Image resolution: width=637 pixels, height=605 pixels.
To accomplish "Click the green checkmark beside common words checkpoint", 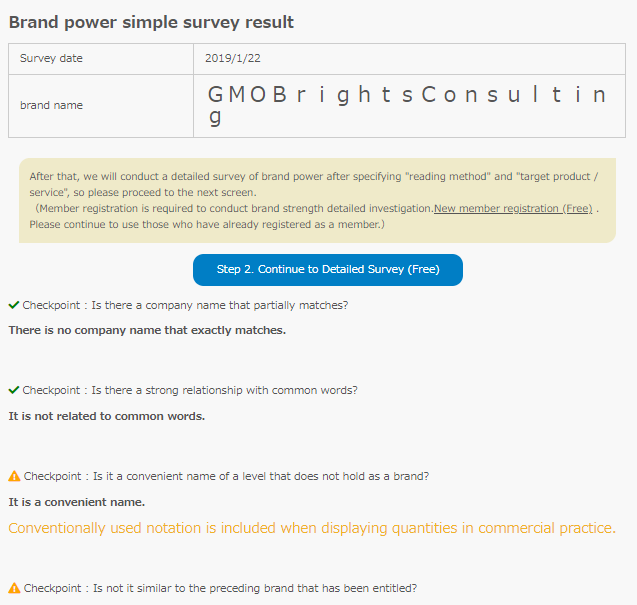I will [14, 390].
